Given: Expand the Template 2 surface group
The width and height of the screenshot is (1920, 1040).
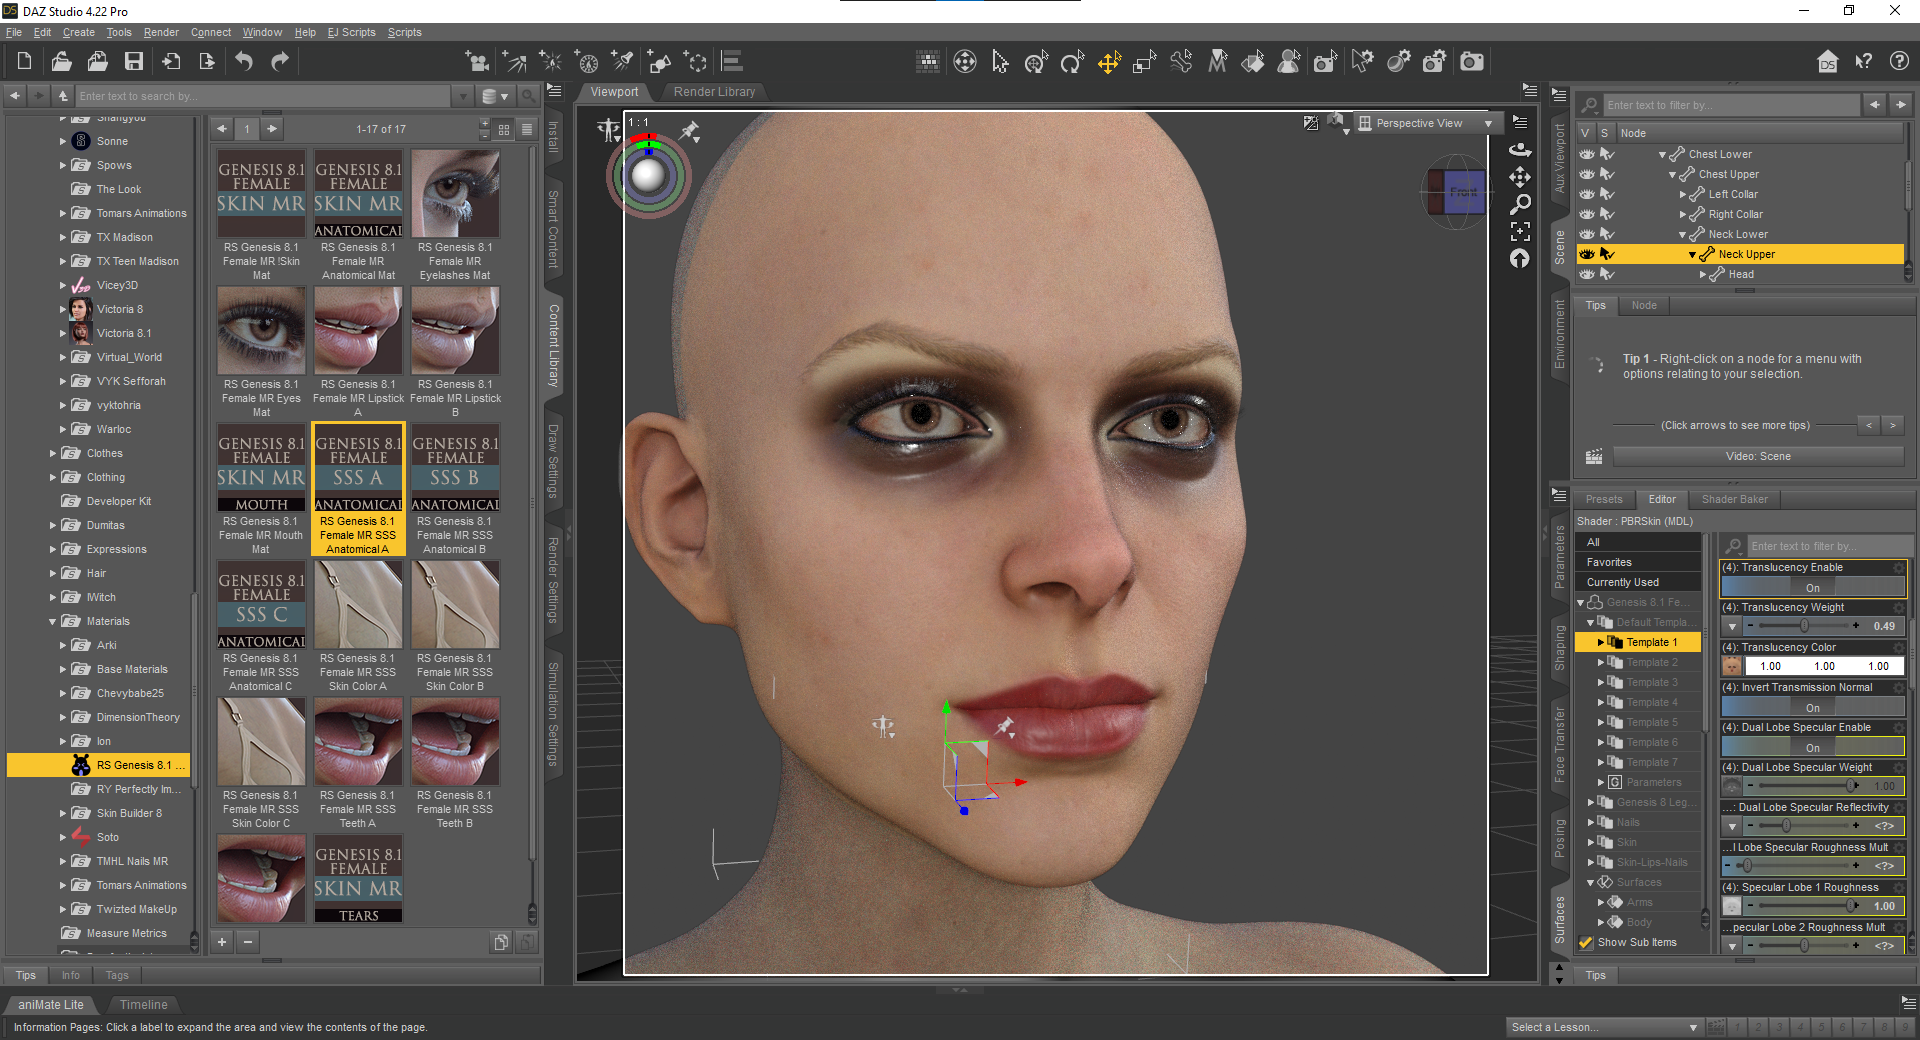Looking at the screenshot, I should (1600, 662).
